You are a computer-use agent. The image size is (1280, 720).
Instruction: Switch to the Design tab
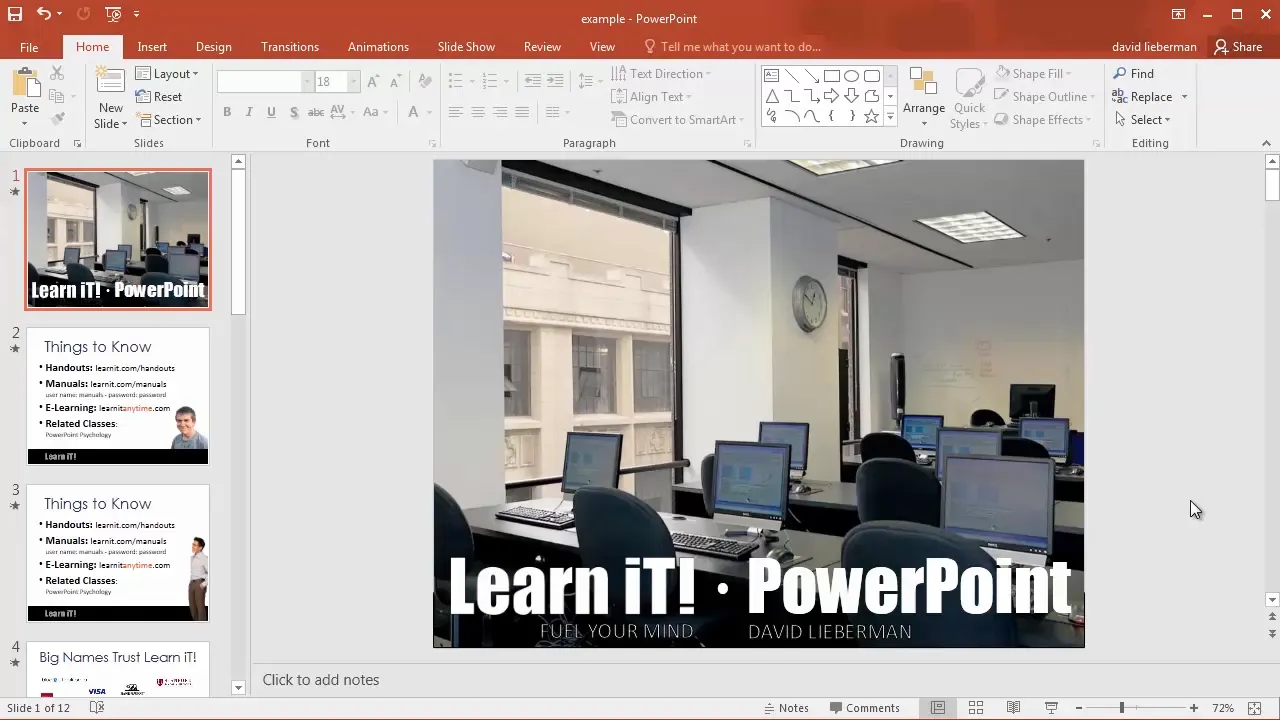213,47
